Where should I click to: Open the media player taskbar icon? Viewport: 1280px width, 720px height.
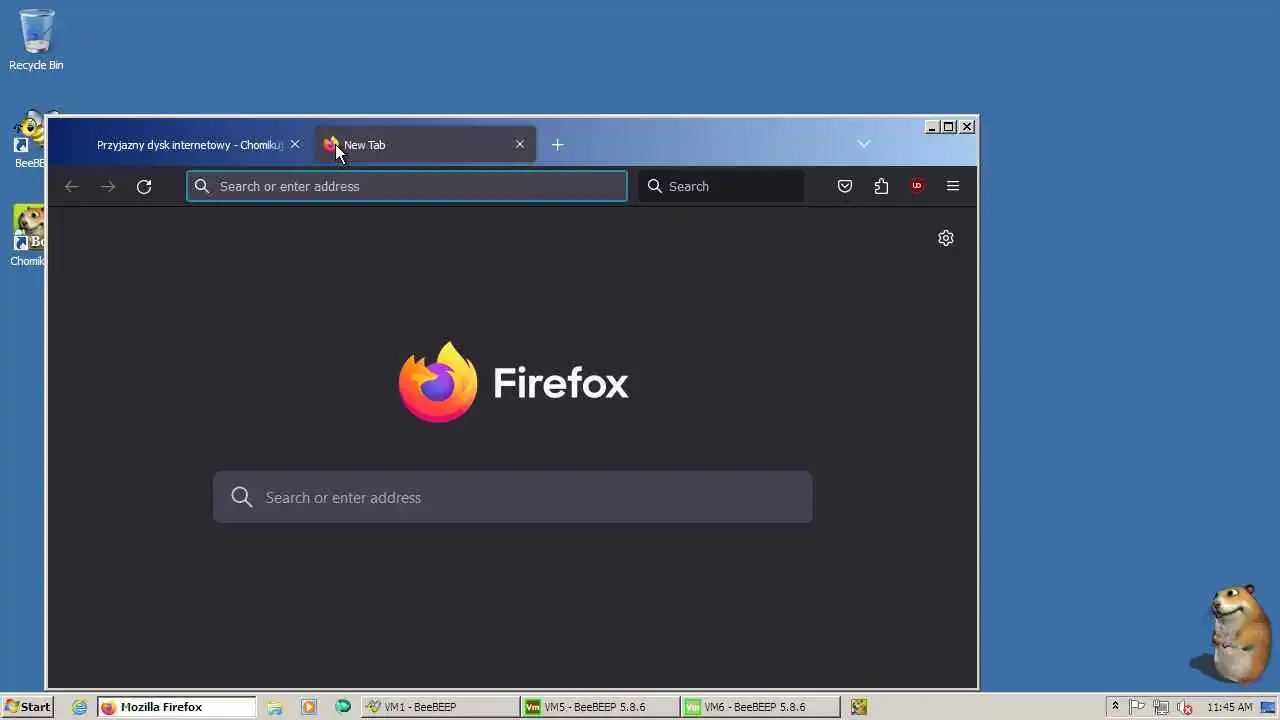309,707
